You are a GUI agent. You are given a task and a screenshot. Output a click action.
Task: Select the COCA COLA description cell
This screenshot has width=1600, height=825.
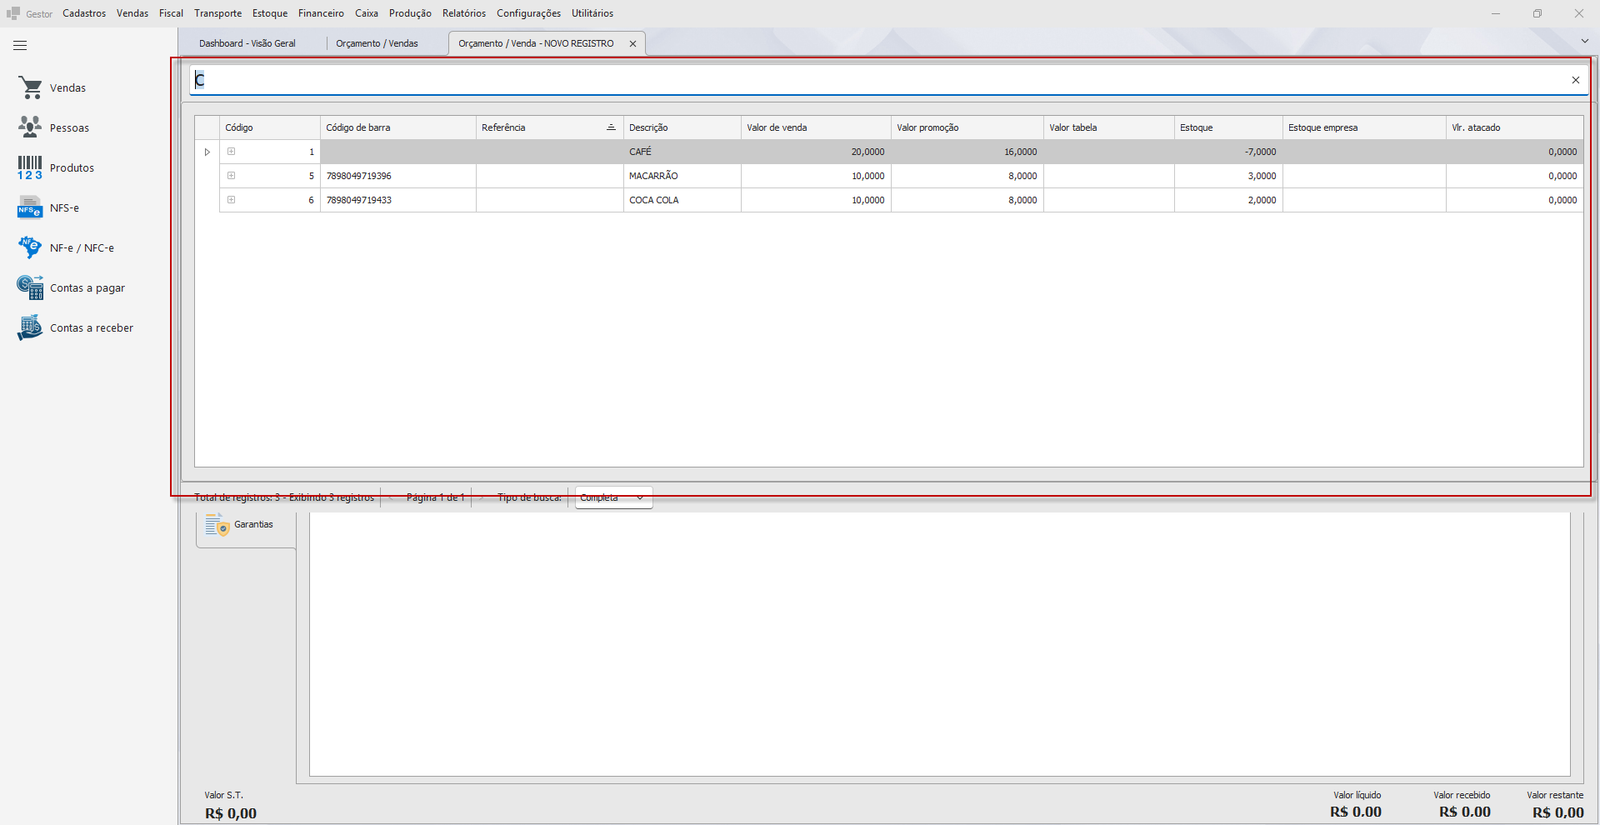[682, 200]
